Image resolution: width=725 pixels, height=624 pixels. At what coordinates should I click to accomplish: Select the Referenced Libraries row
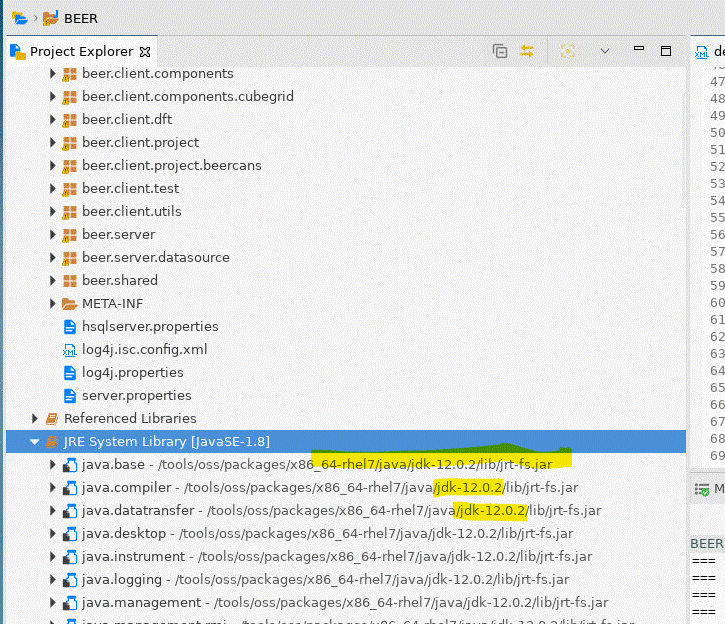tap(346, 418)
